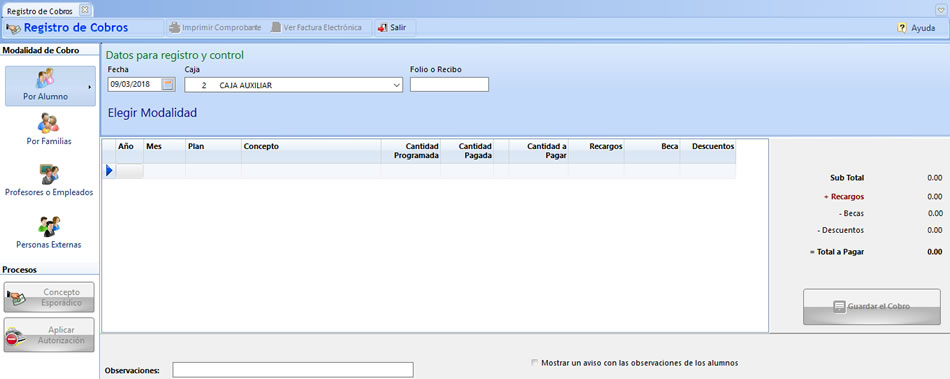
Task: Click the Cantidad a Pagar column header
Action: coord(539,151)
